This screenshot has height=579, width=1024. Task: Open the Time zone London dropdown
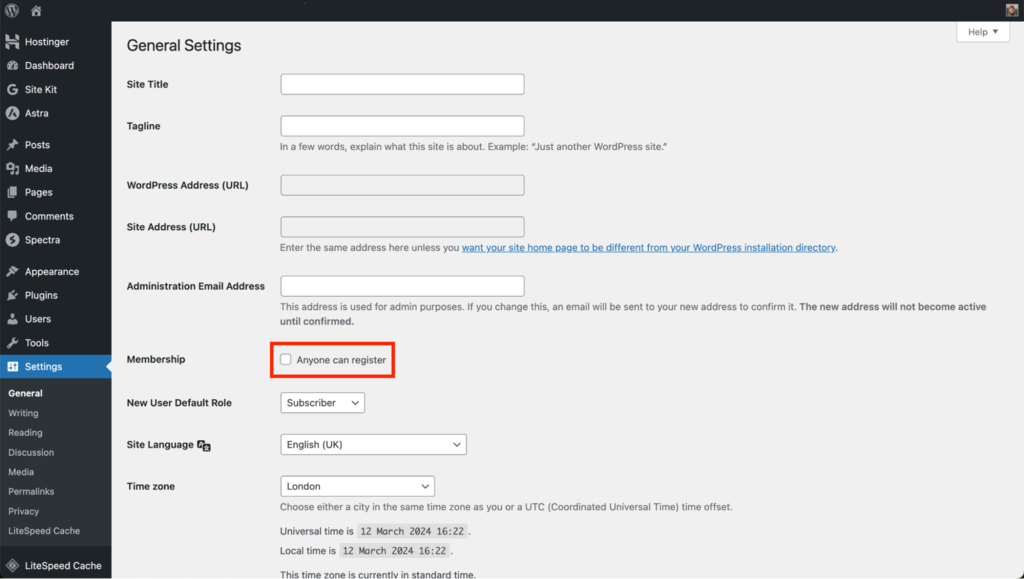click(357, 486)
